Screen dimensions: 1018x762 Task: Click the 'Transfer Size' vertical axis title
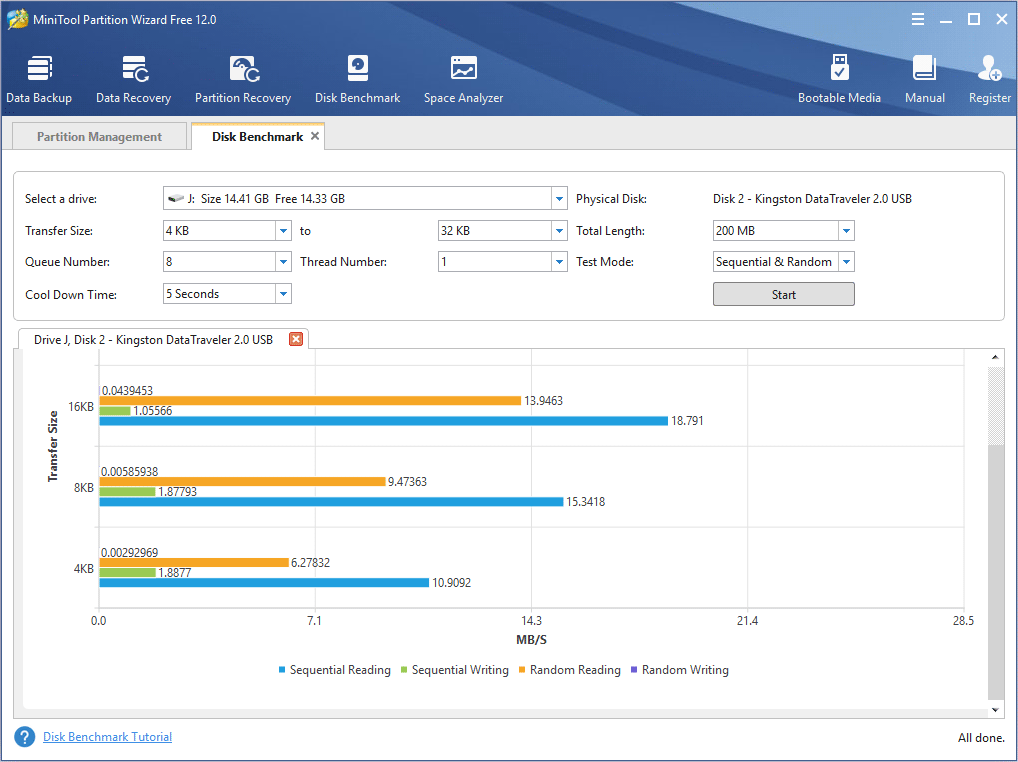(x=53, y=446)
